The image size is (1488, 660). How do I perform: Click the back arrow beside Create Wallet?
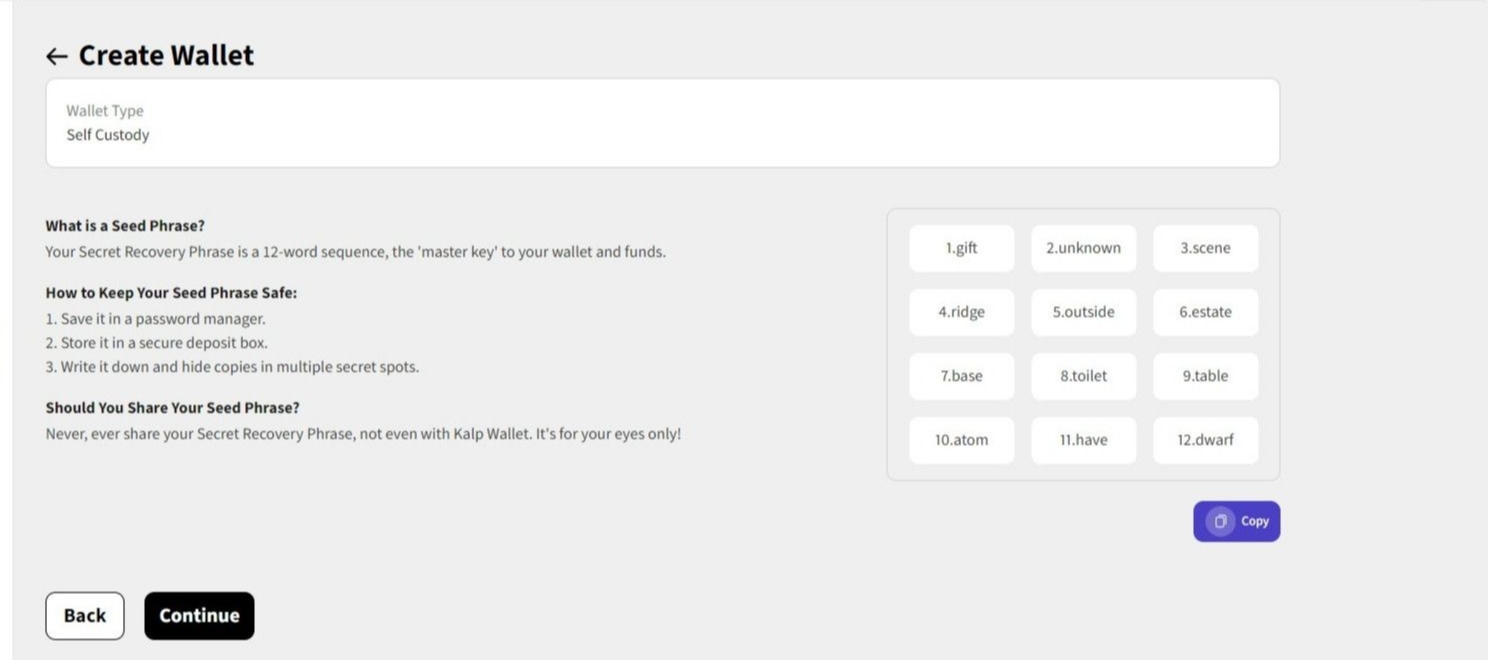[57, 56]
